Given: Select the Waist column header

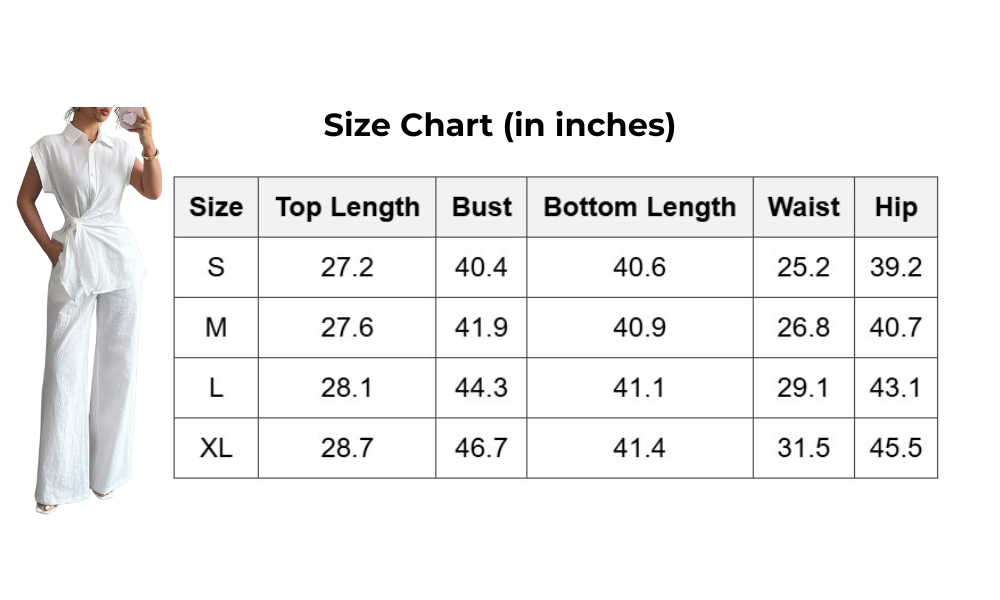Looking at the screenshot, I should tap(803, 207).
